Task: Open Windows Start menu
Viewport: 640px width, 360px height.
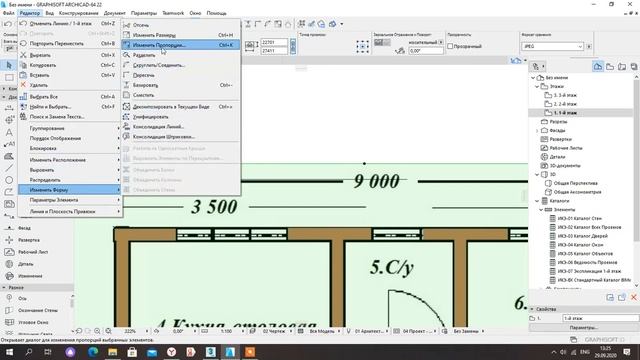Action: click(9, 352)
